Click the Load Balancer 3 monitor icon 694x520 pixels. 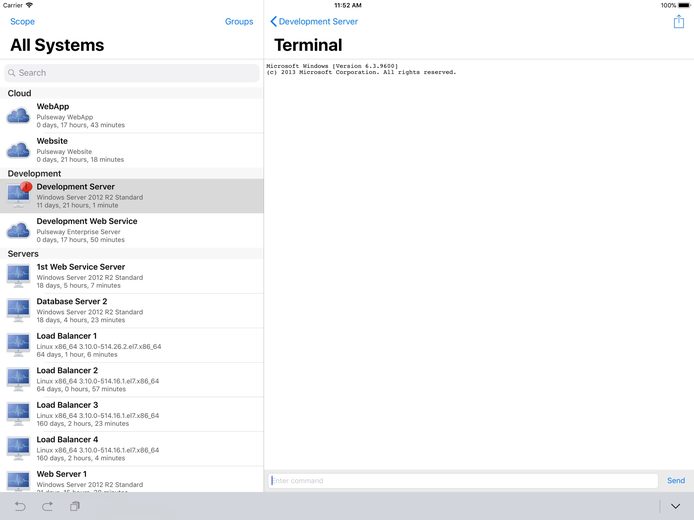coord(18,414)
